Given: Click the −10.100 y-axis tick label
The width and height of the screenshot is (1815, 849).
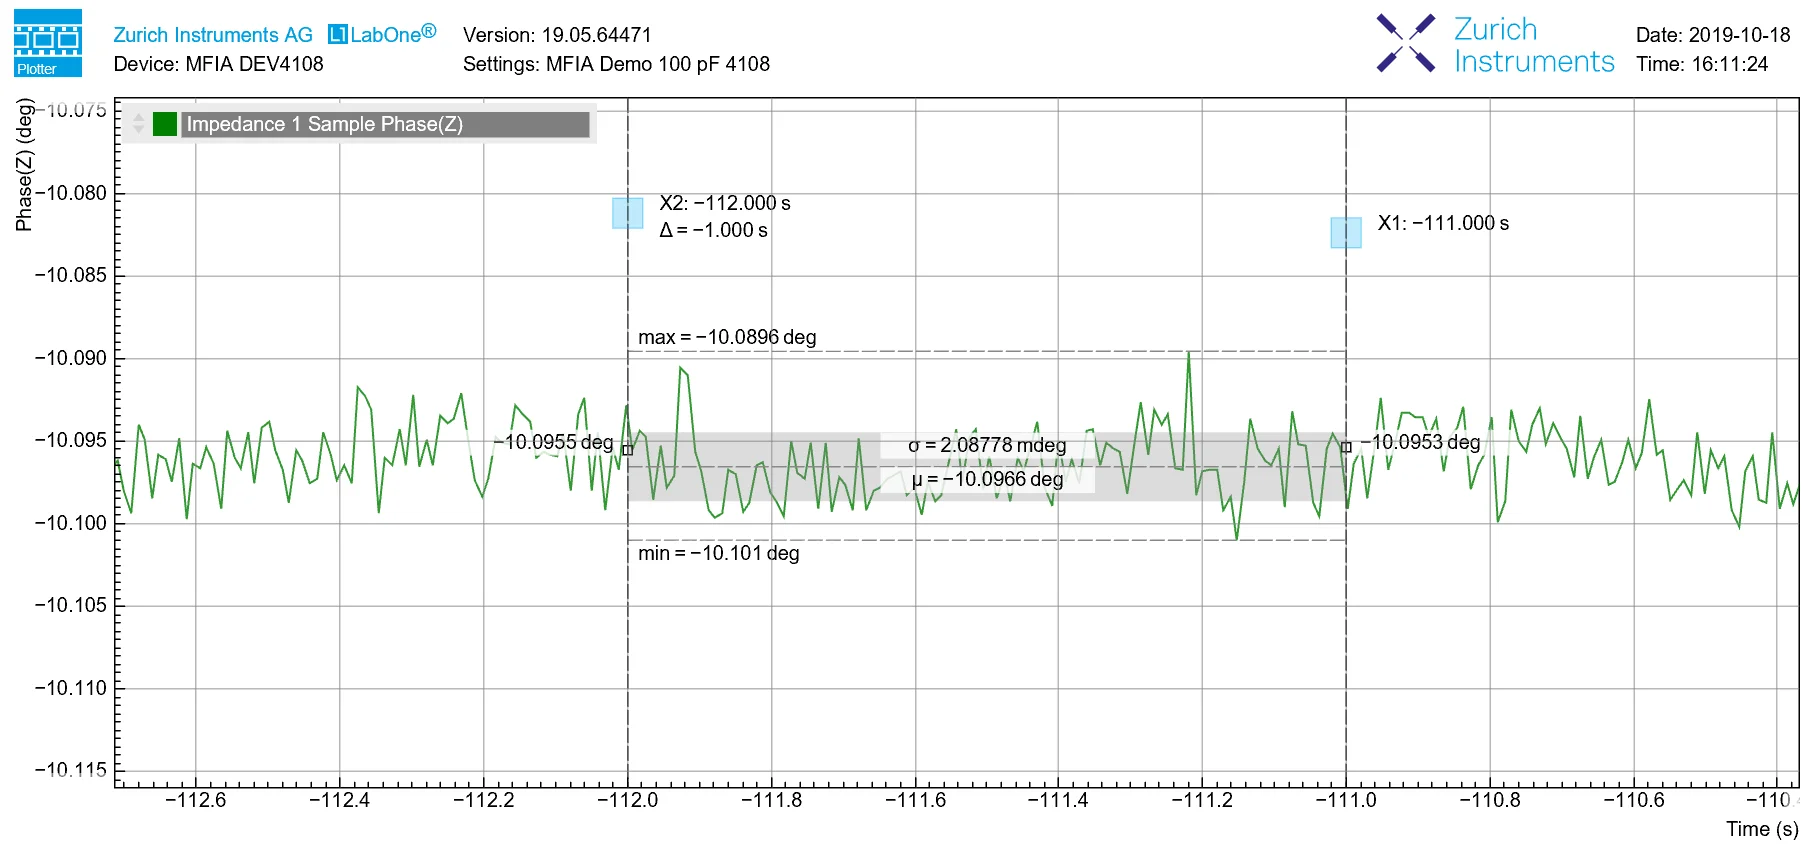Looking at the screenshot, I should tap(70, 523).
